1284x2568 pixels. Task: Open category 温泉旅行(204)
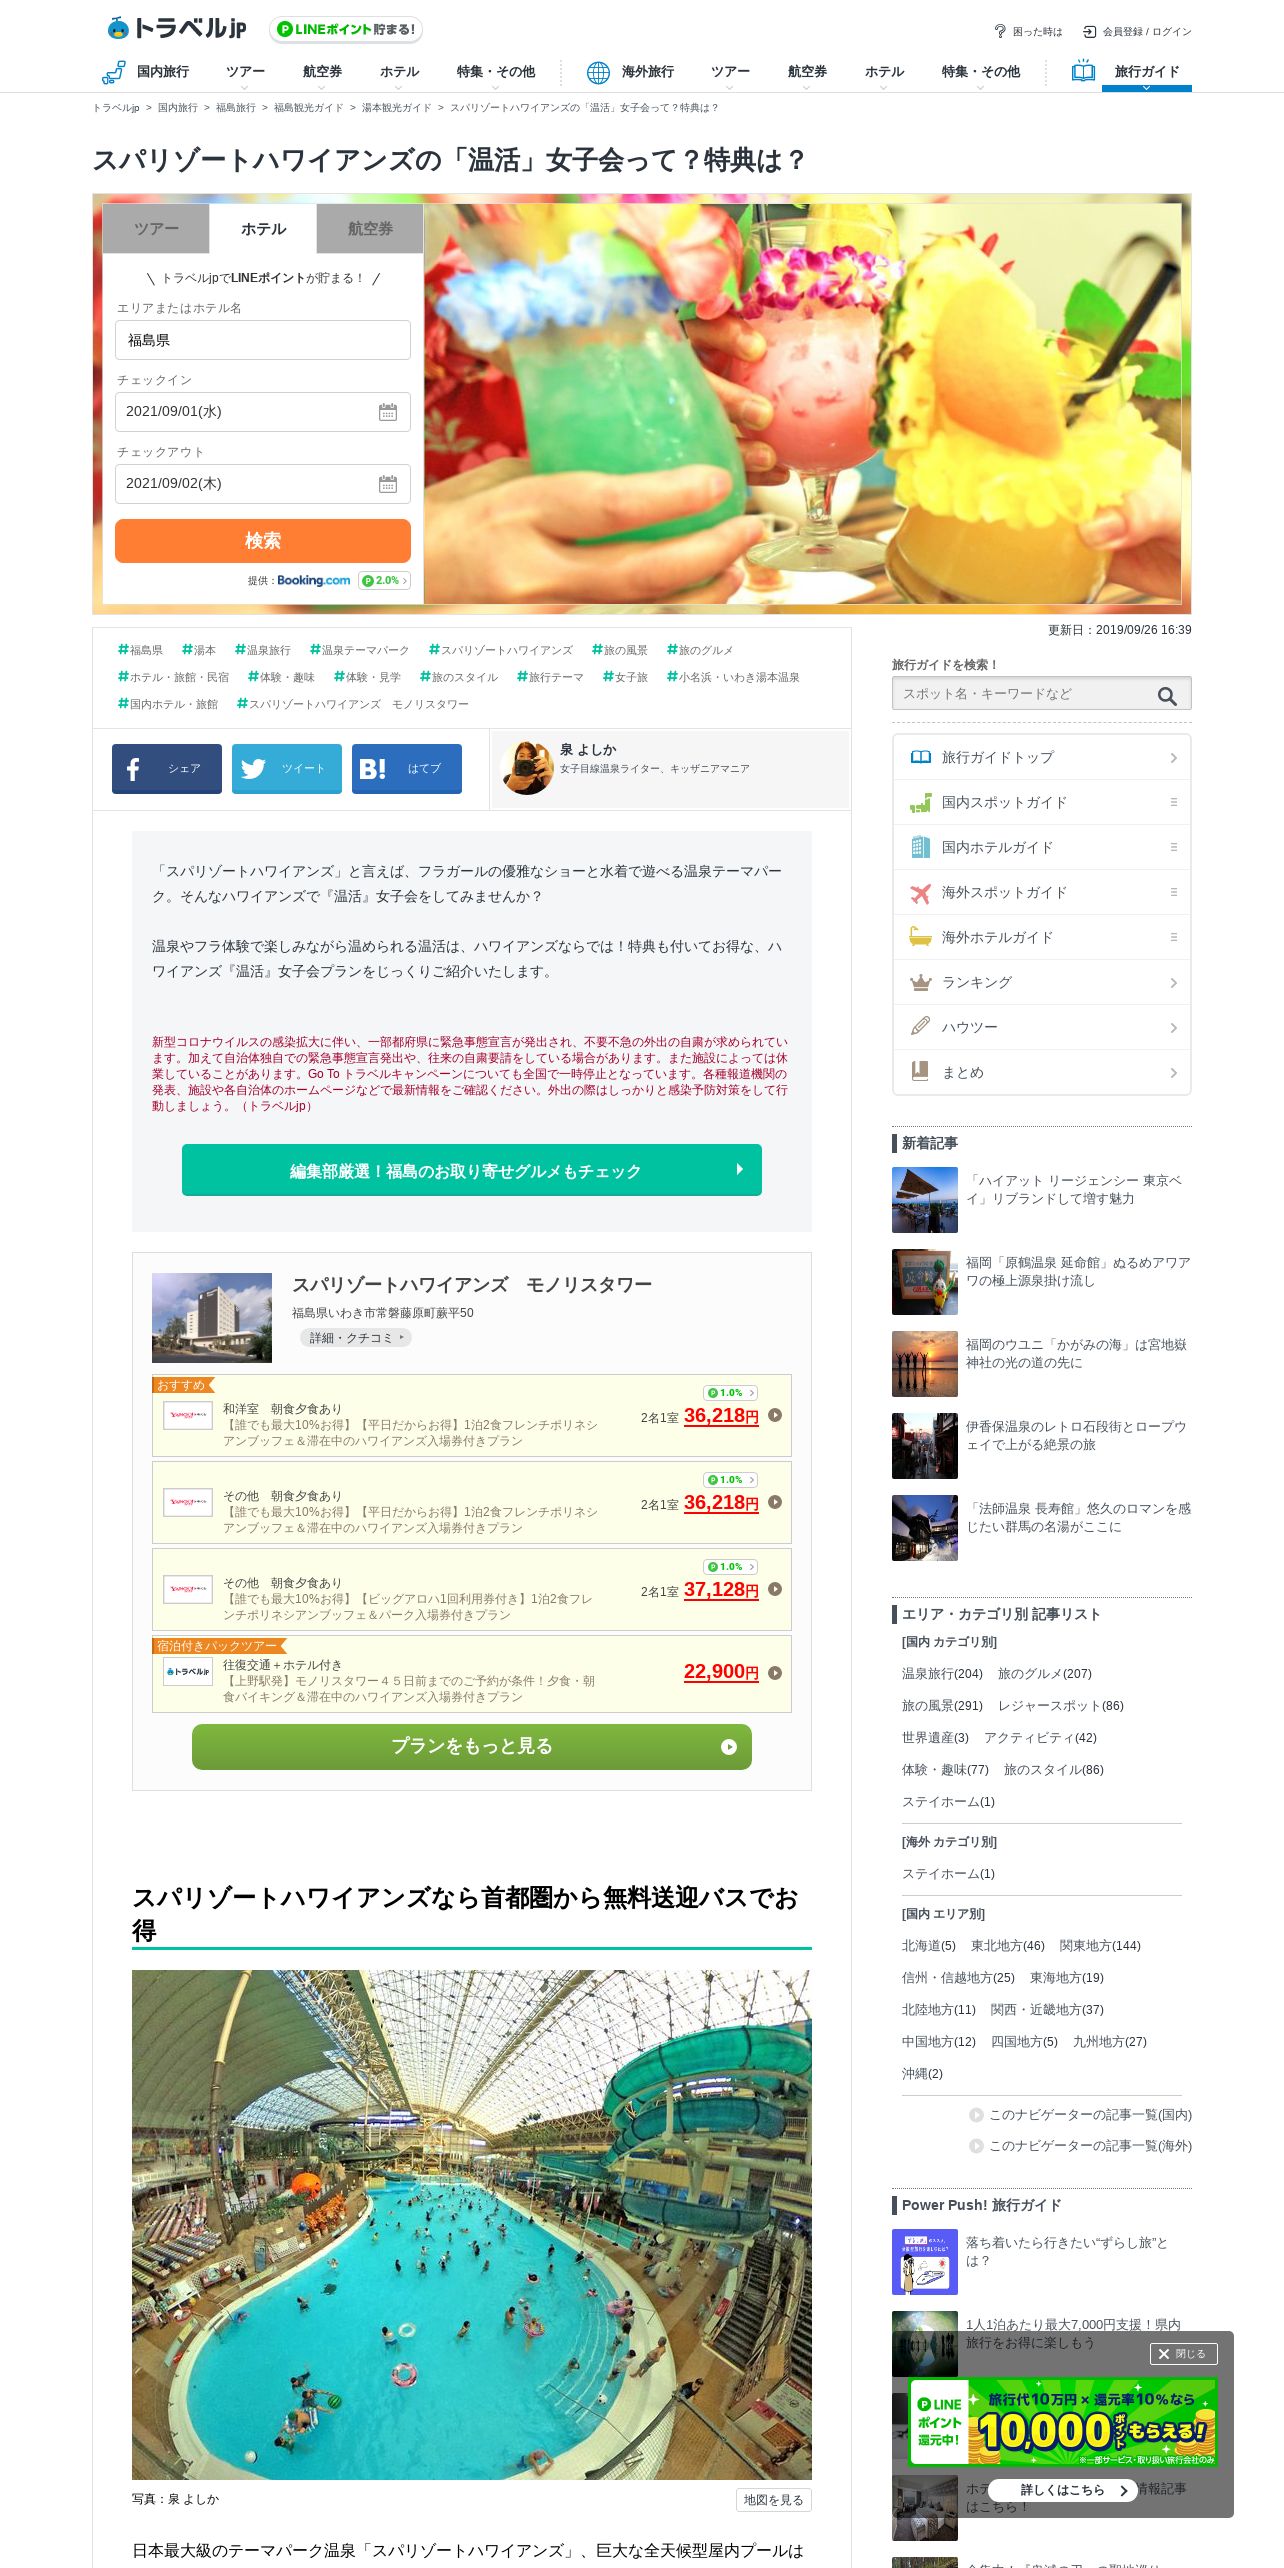(942, 1674)
